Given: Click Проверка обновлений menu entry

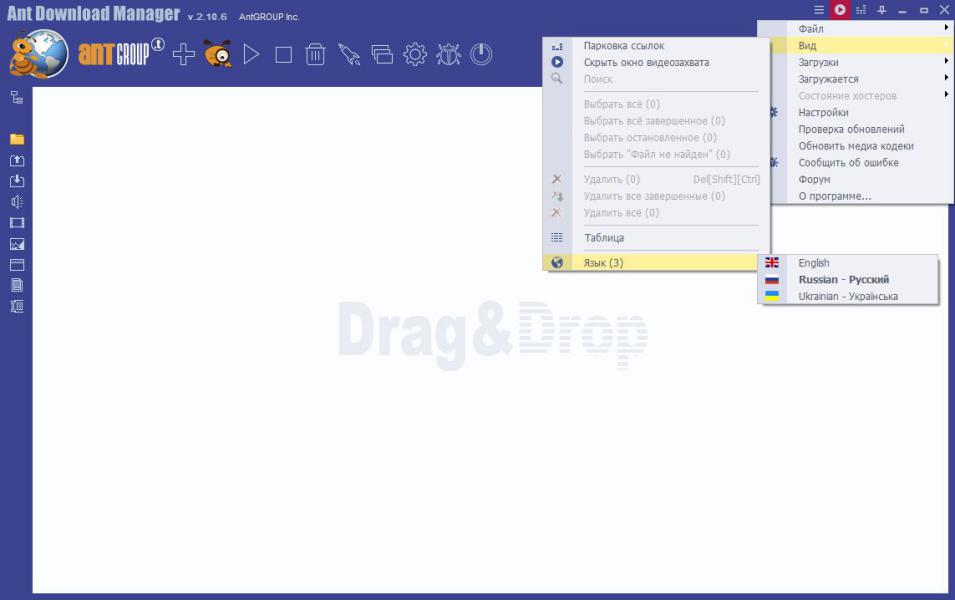Looking at the screenshot, I should 856,129.
